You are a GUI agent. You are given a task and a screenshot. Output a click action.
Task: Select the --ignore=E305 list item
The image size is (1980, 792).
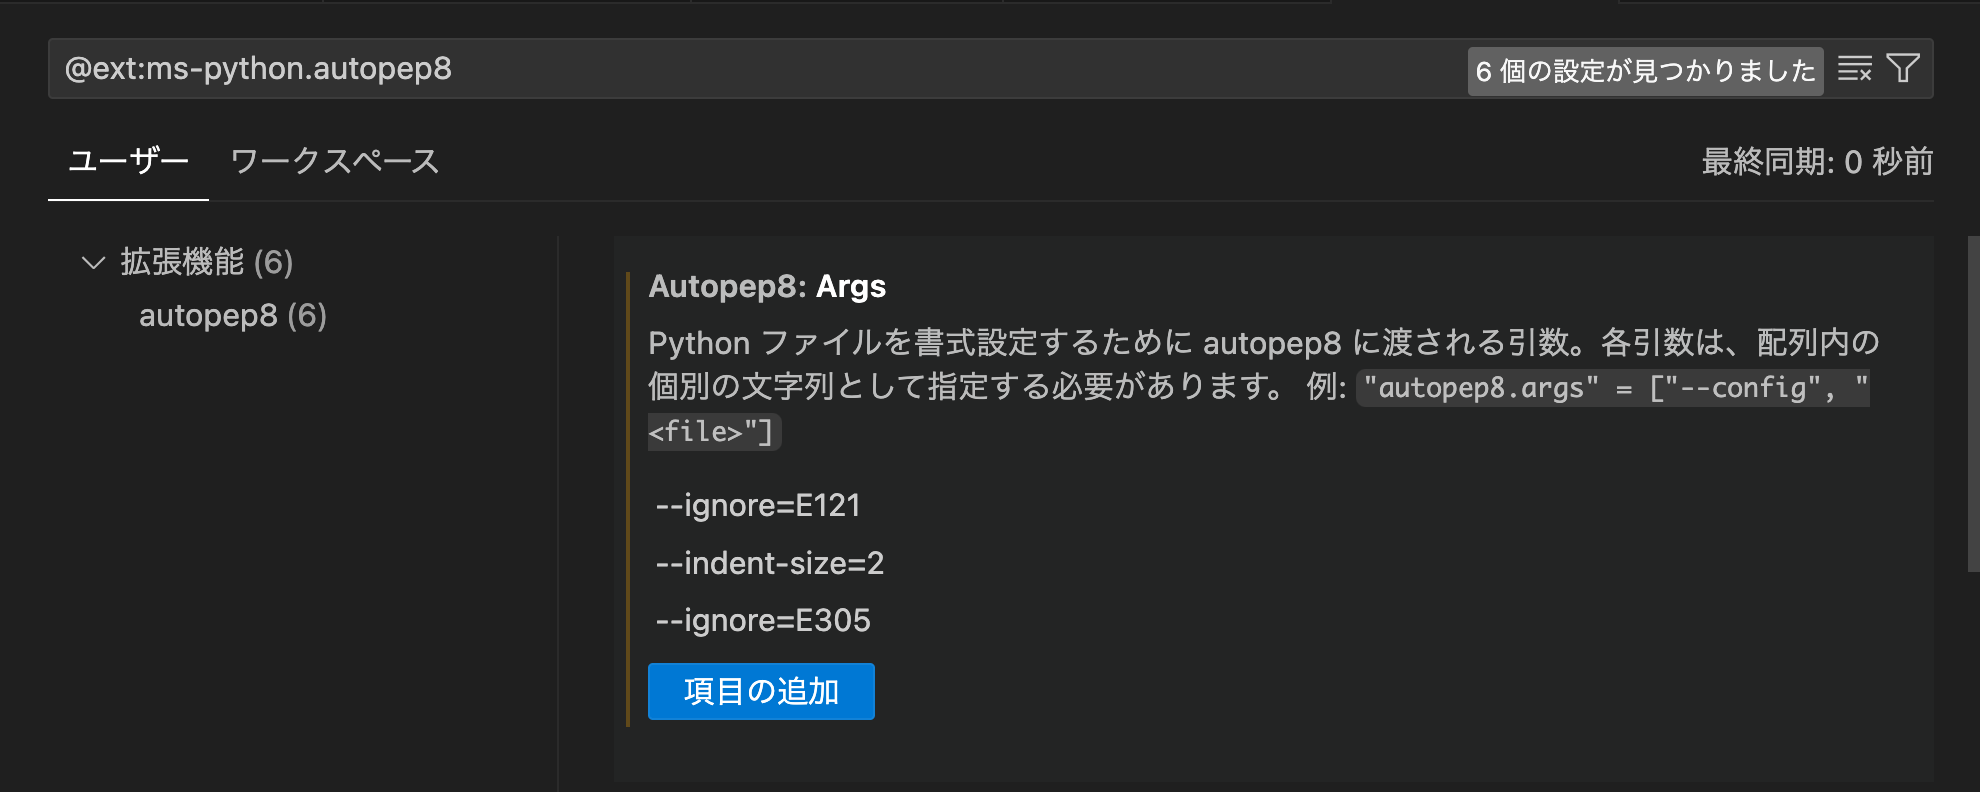763,620
